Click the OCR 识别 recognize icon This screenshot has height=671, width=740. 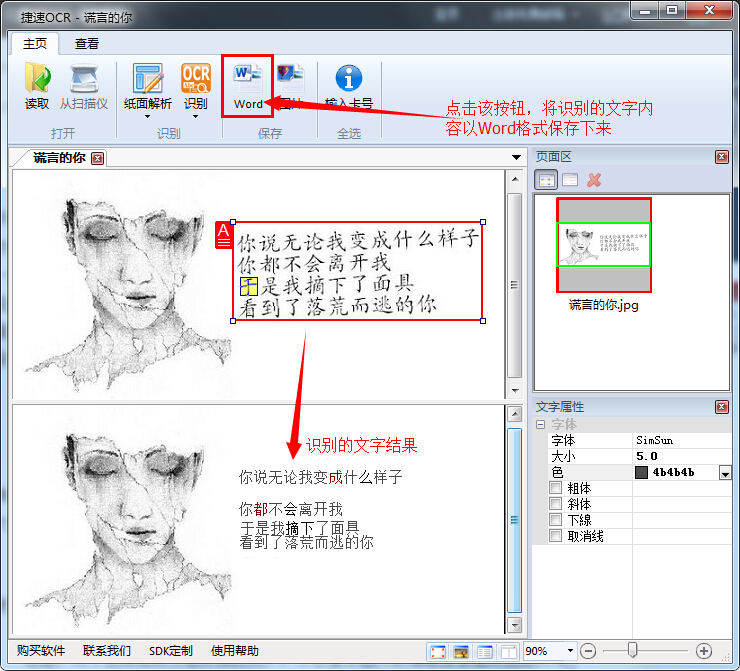196,78
